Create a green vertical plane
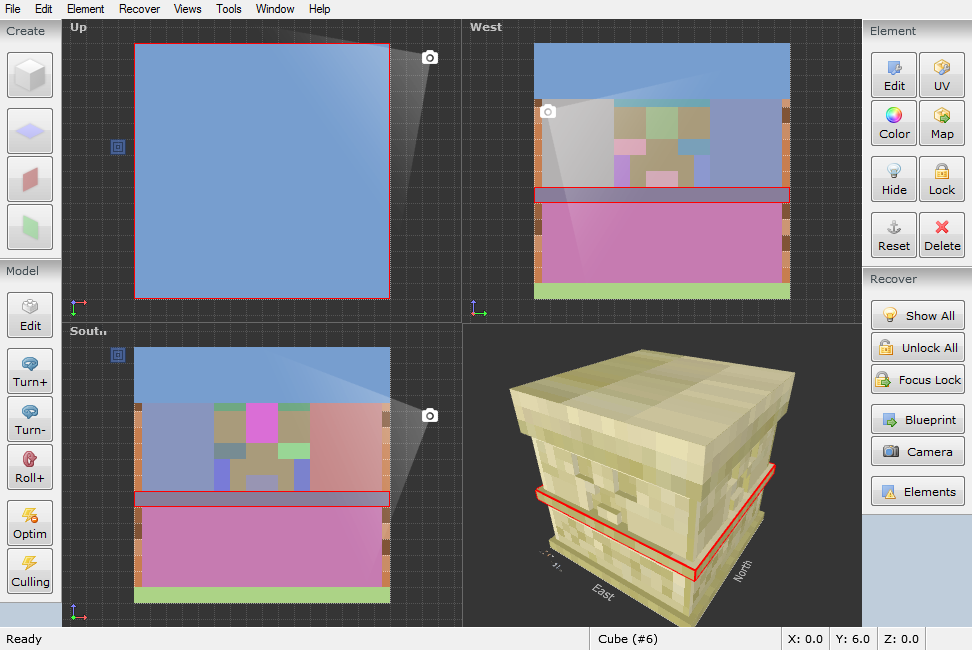Viewport: 972px width, 650px height. pos(30,227)
